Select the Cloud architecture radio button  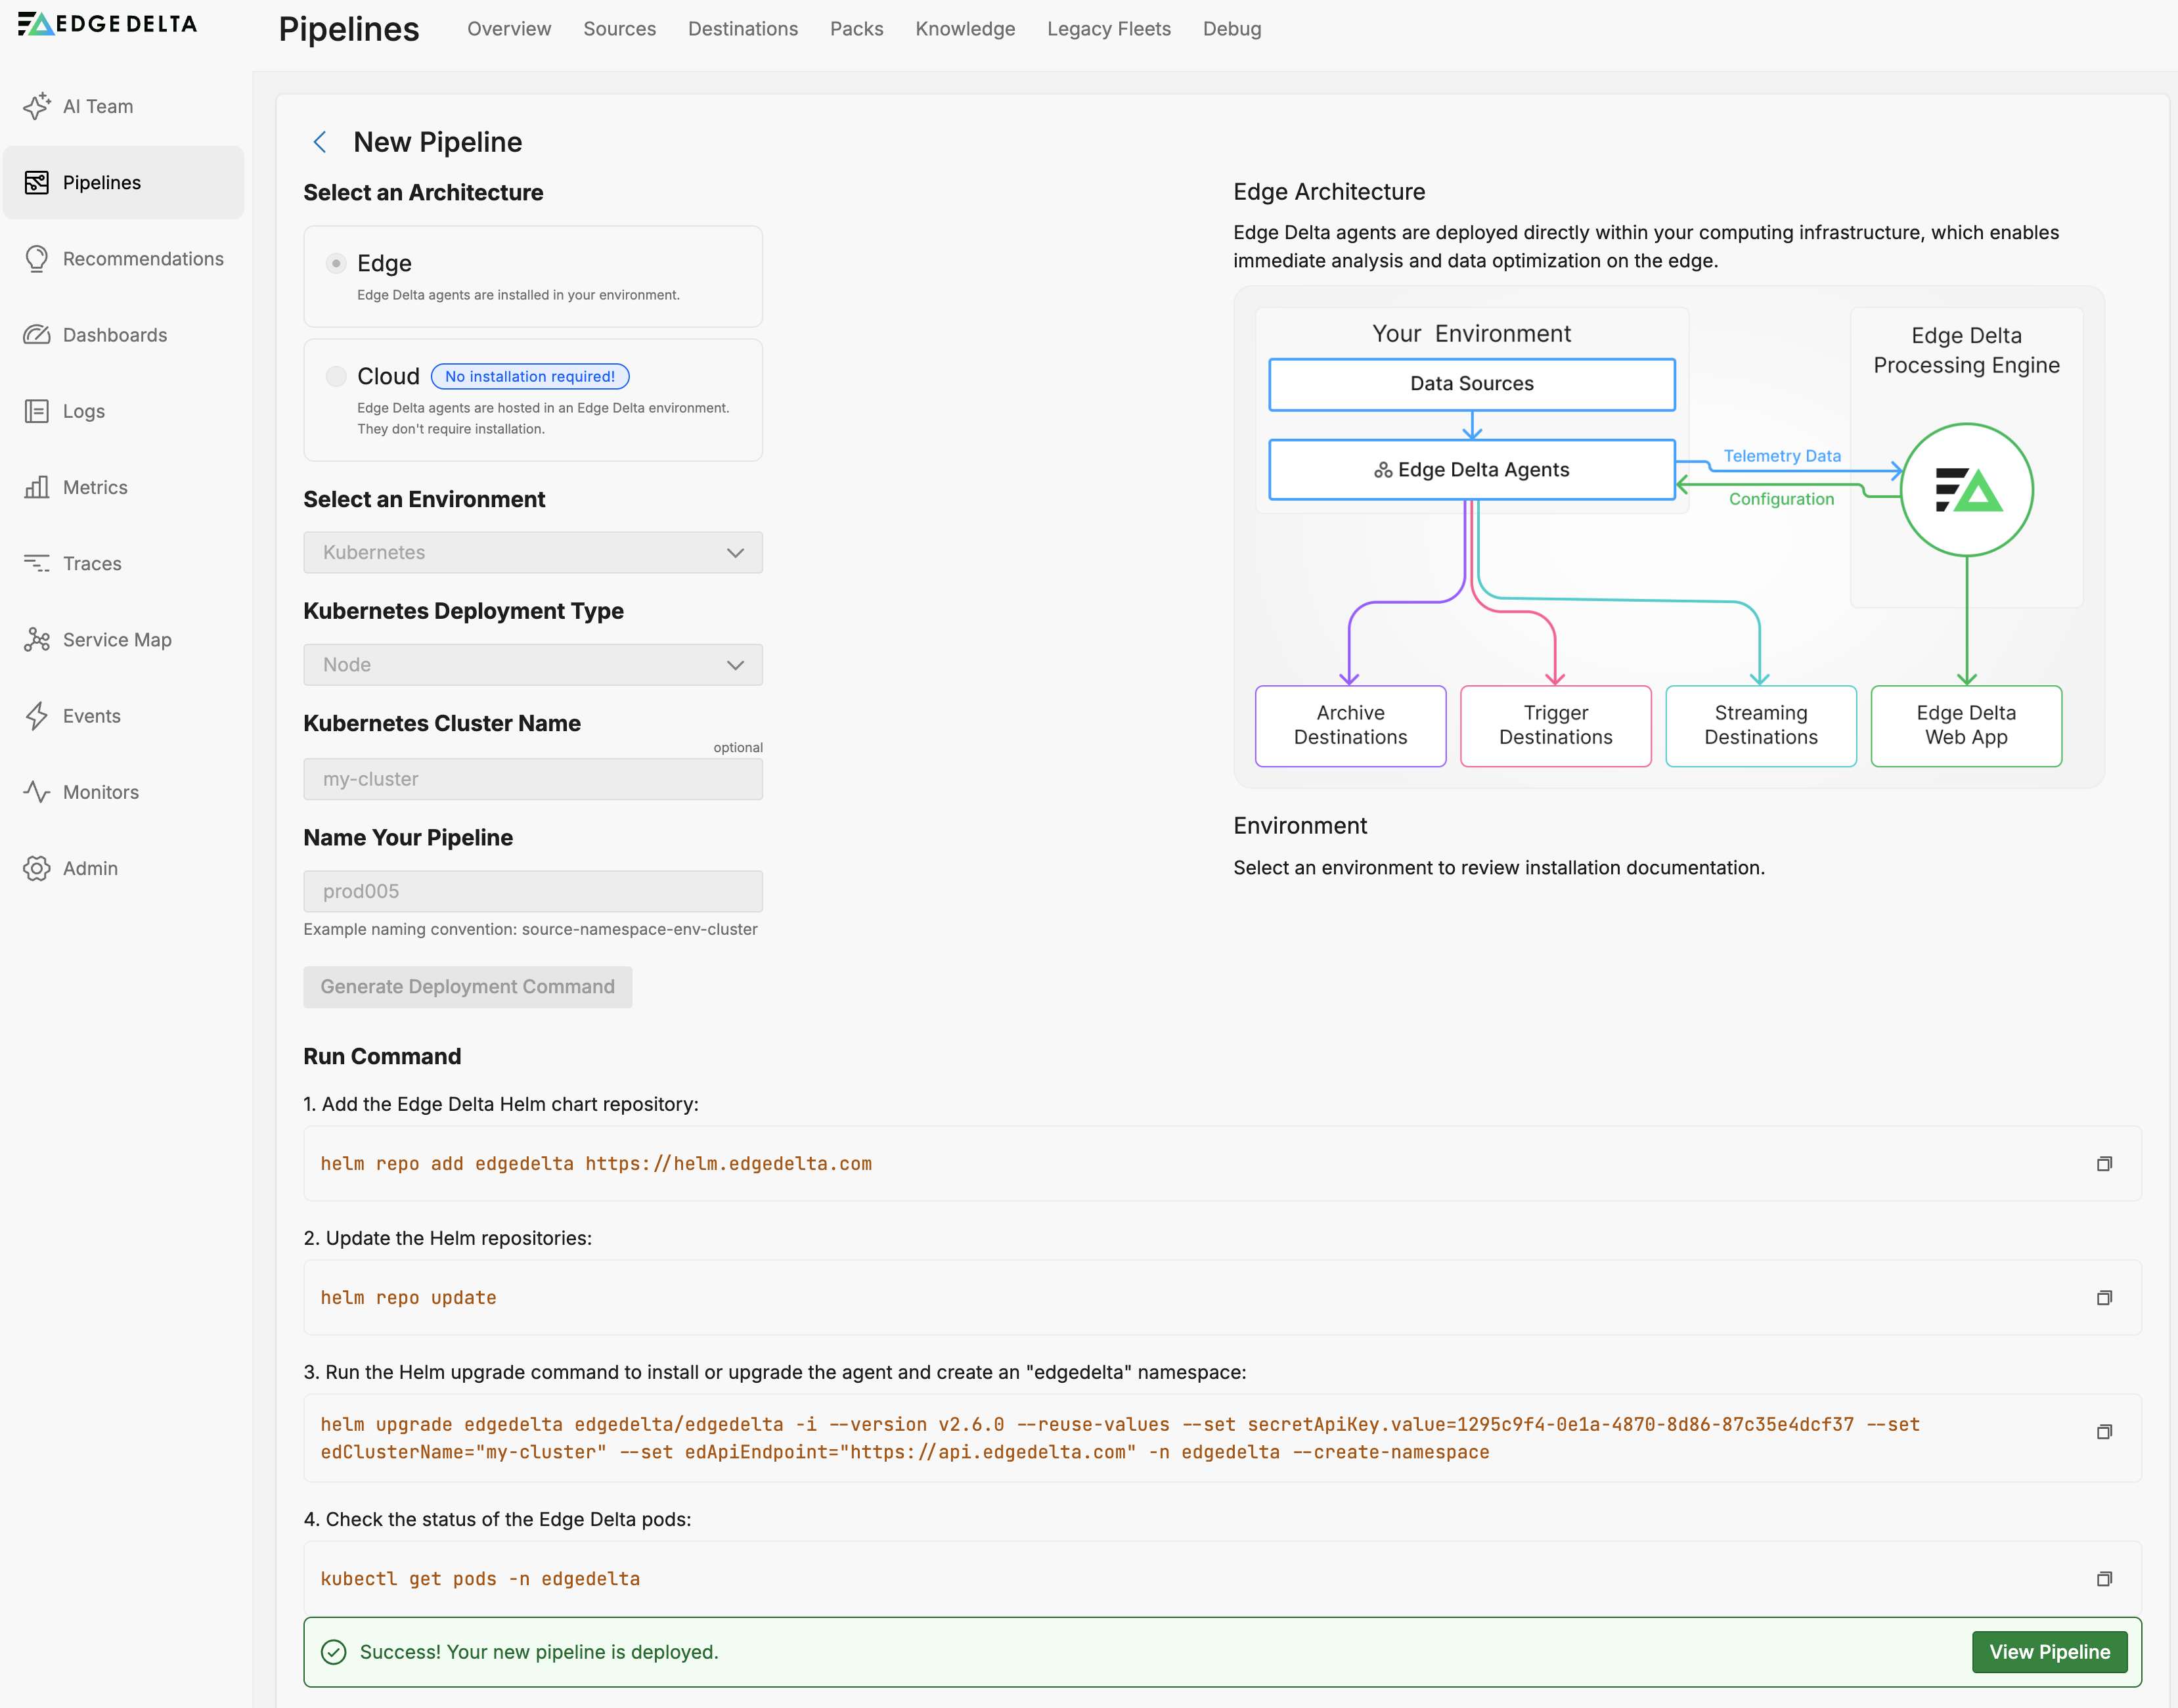pos(336,377)
